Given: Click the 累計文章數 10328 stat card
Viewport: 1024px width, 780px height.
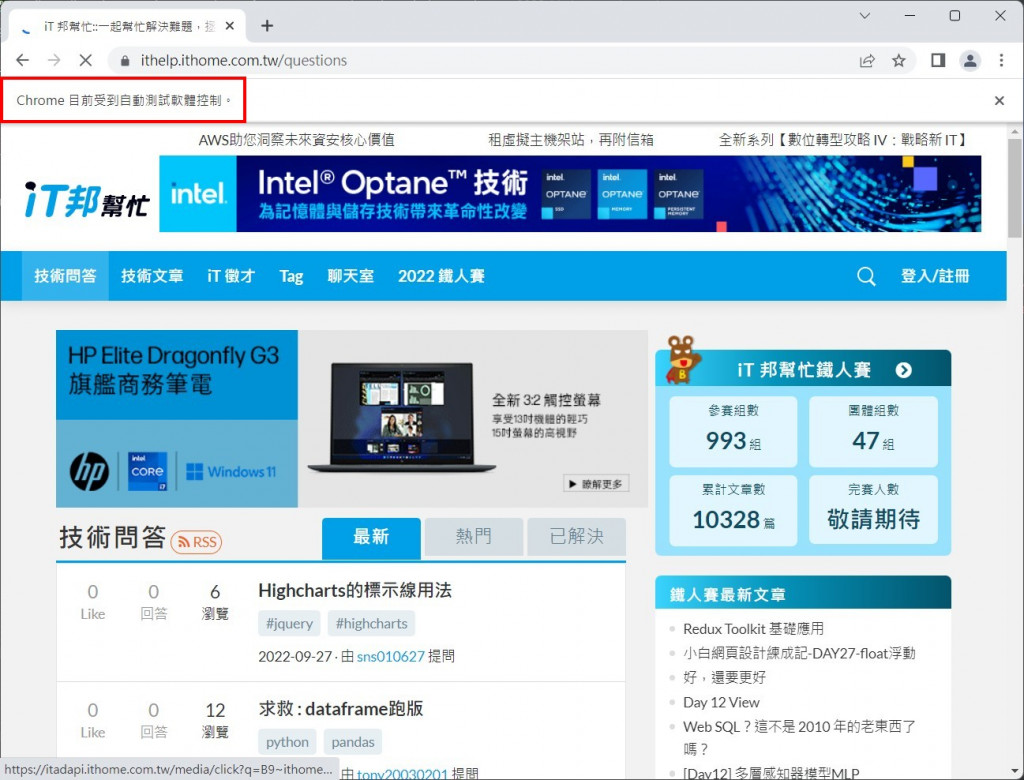Looking at the screenshot, I should point(733,510).
